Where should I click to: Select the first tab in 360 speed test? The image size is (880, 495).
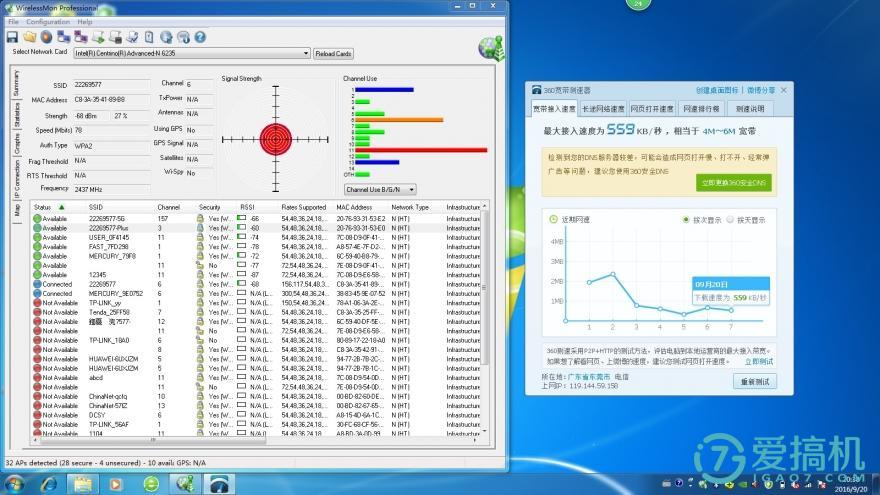[554, 108]
